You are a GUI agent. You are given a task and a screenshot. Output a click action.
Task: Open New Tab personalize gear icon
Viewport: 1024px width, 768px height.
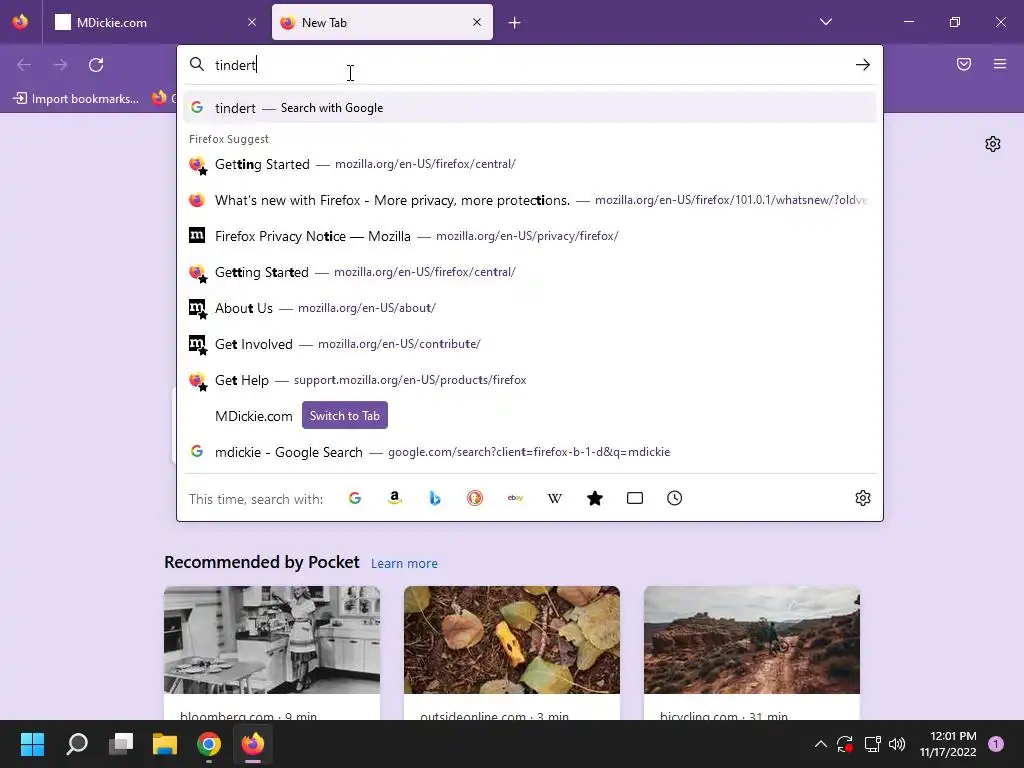pos(993,144)
